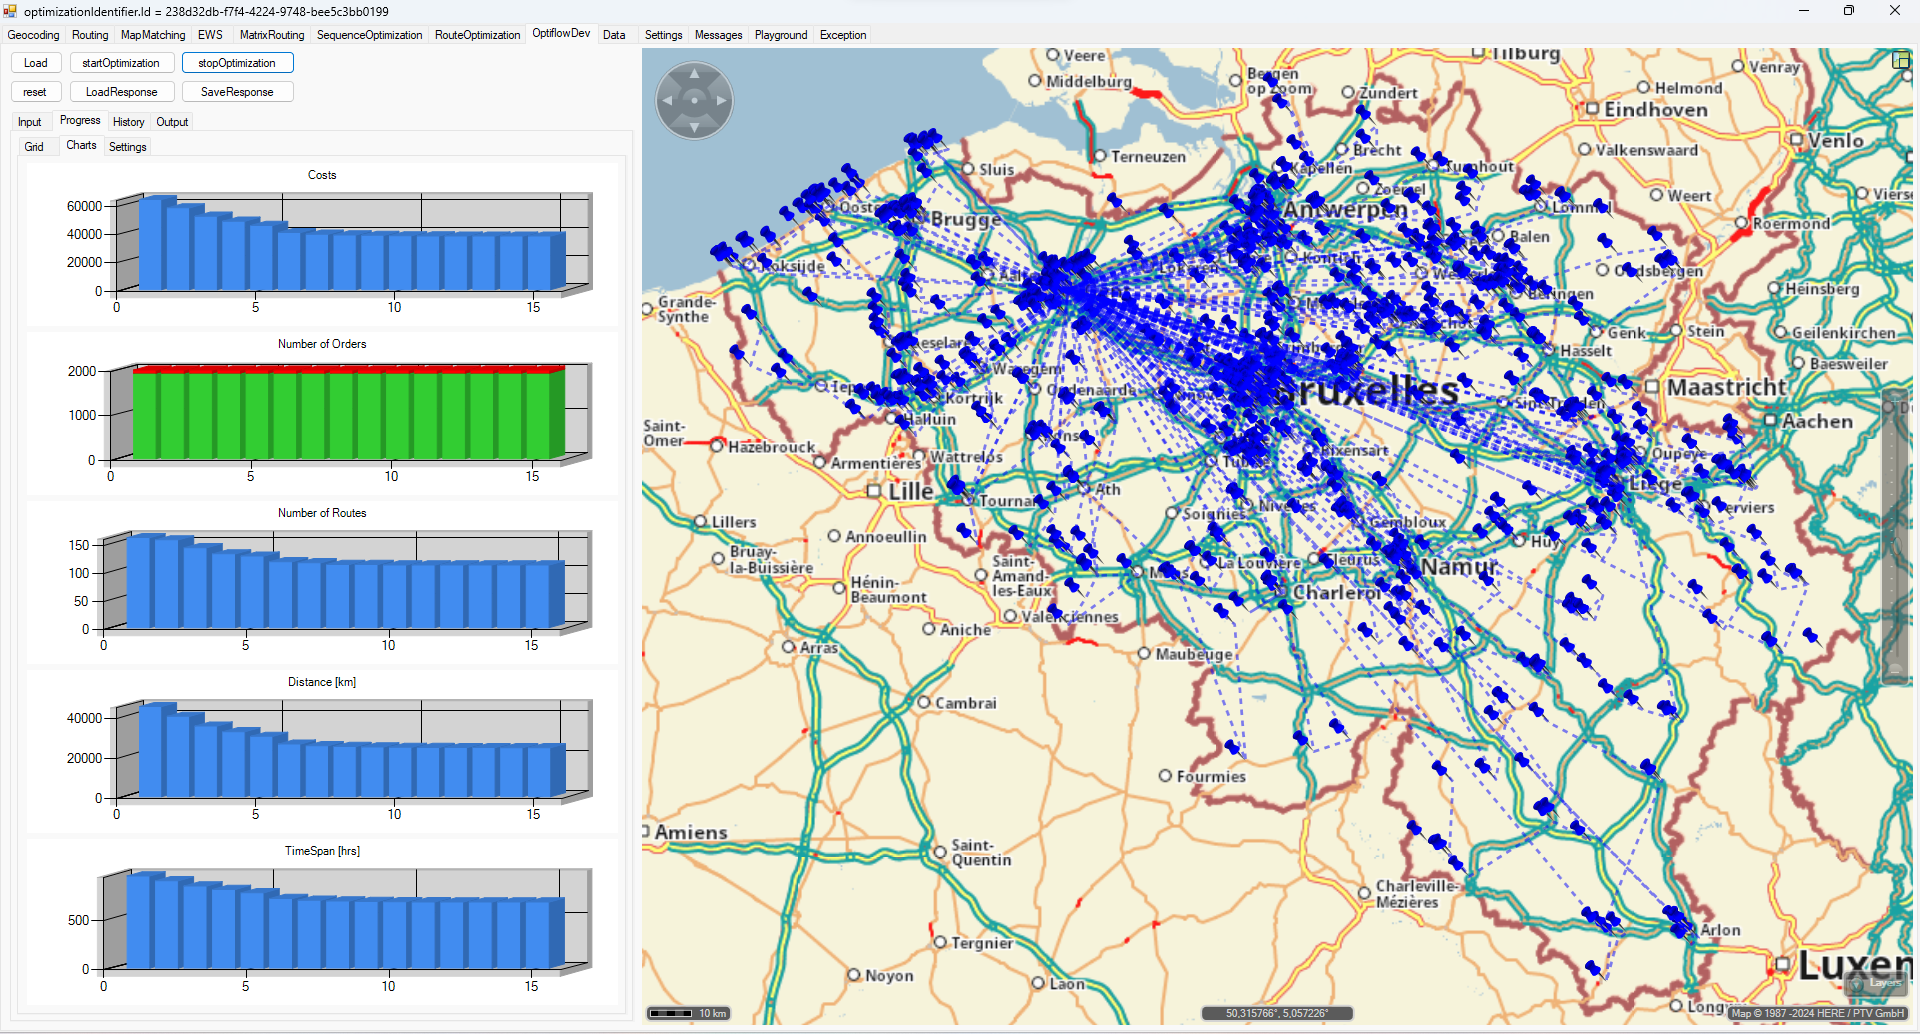Click the Costs chart area
The width and height of the screenshot is (1920, 1034).
[x=350, y=245]
